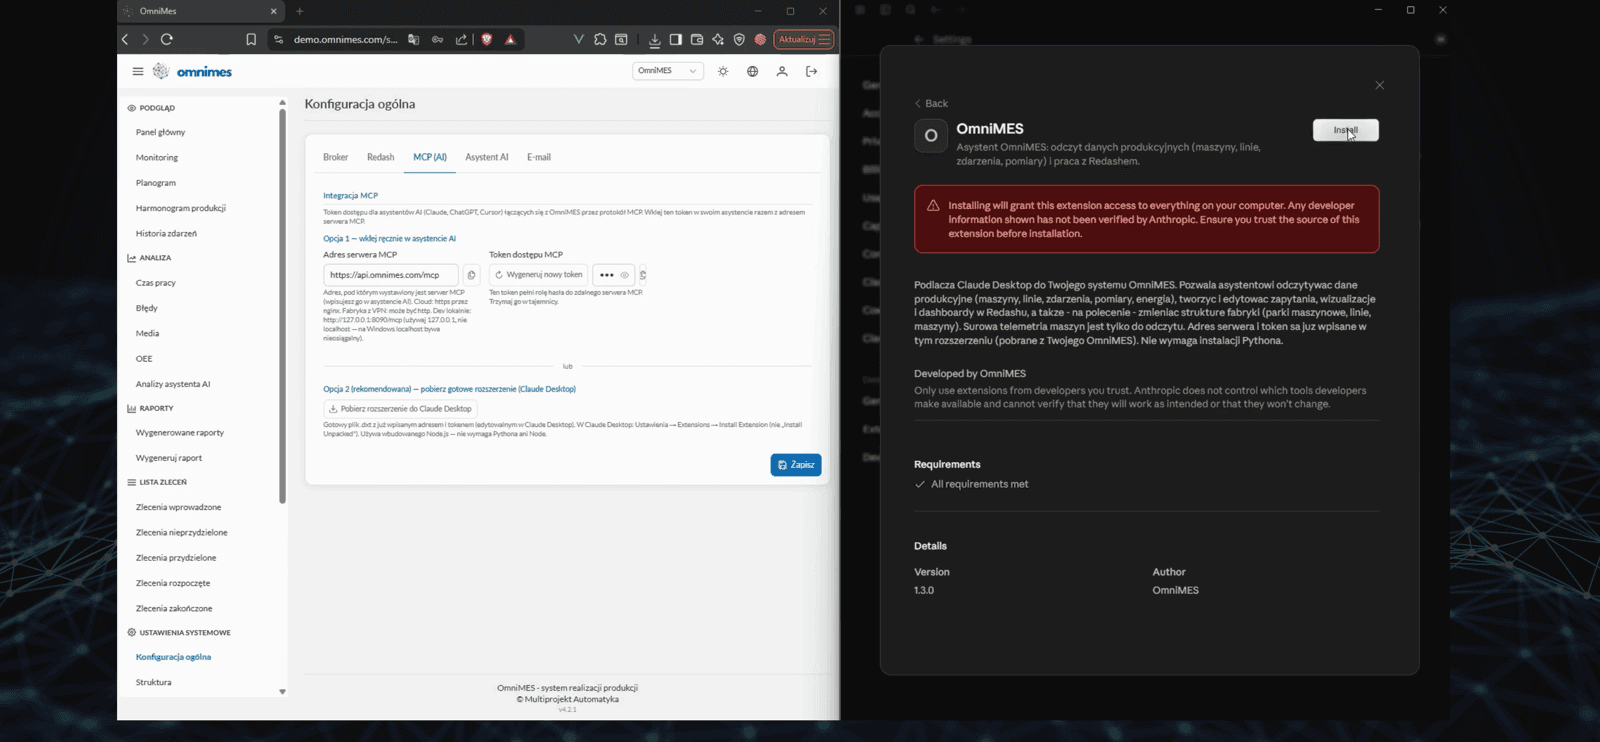
Task: Open the Brave Wallet icon
Action: point(697,39)
